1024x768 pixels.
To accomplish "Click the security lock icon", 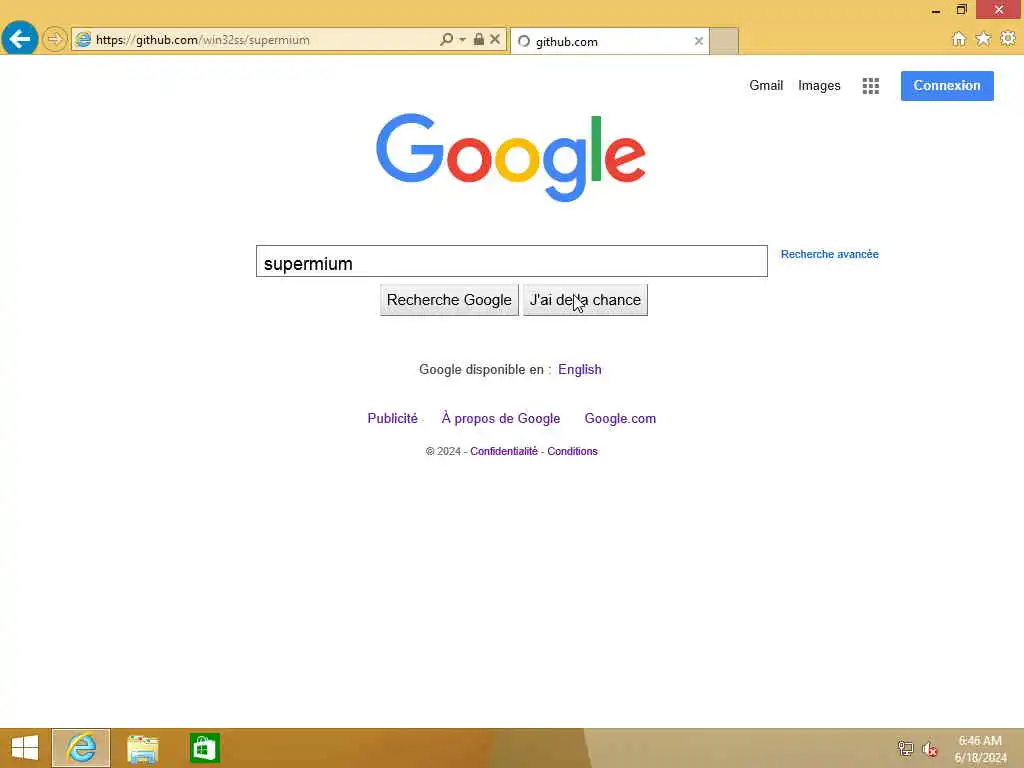I will click(479, 39).
